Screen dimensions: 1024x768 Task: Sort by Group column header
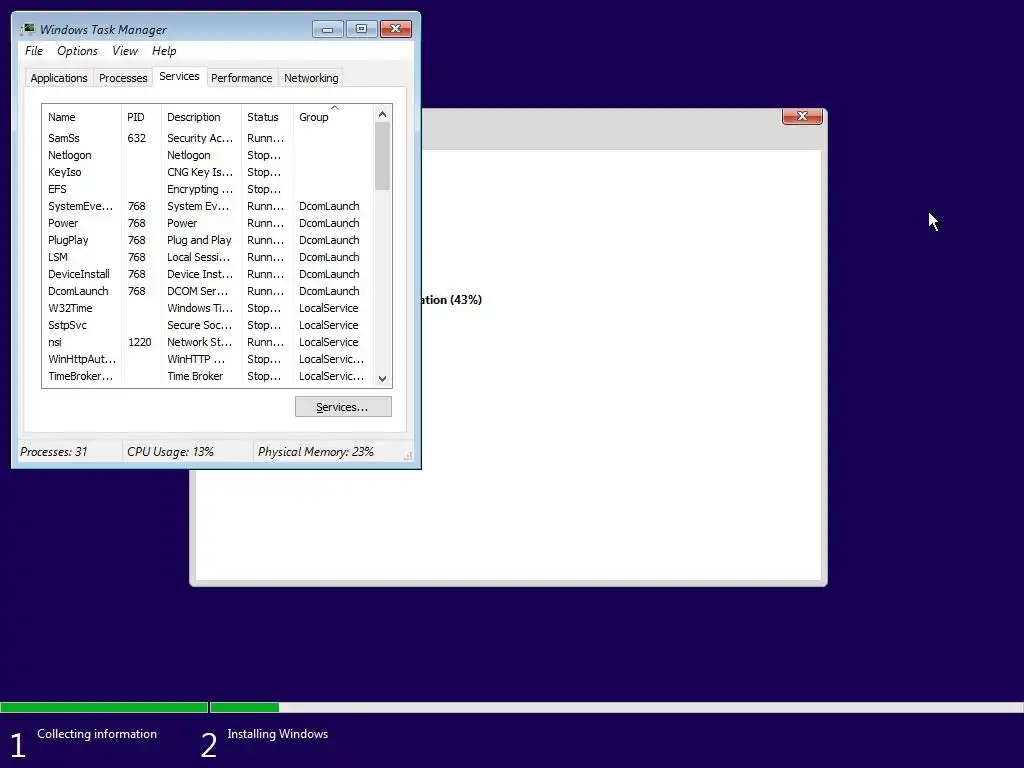[333, 117]
